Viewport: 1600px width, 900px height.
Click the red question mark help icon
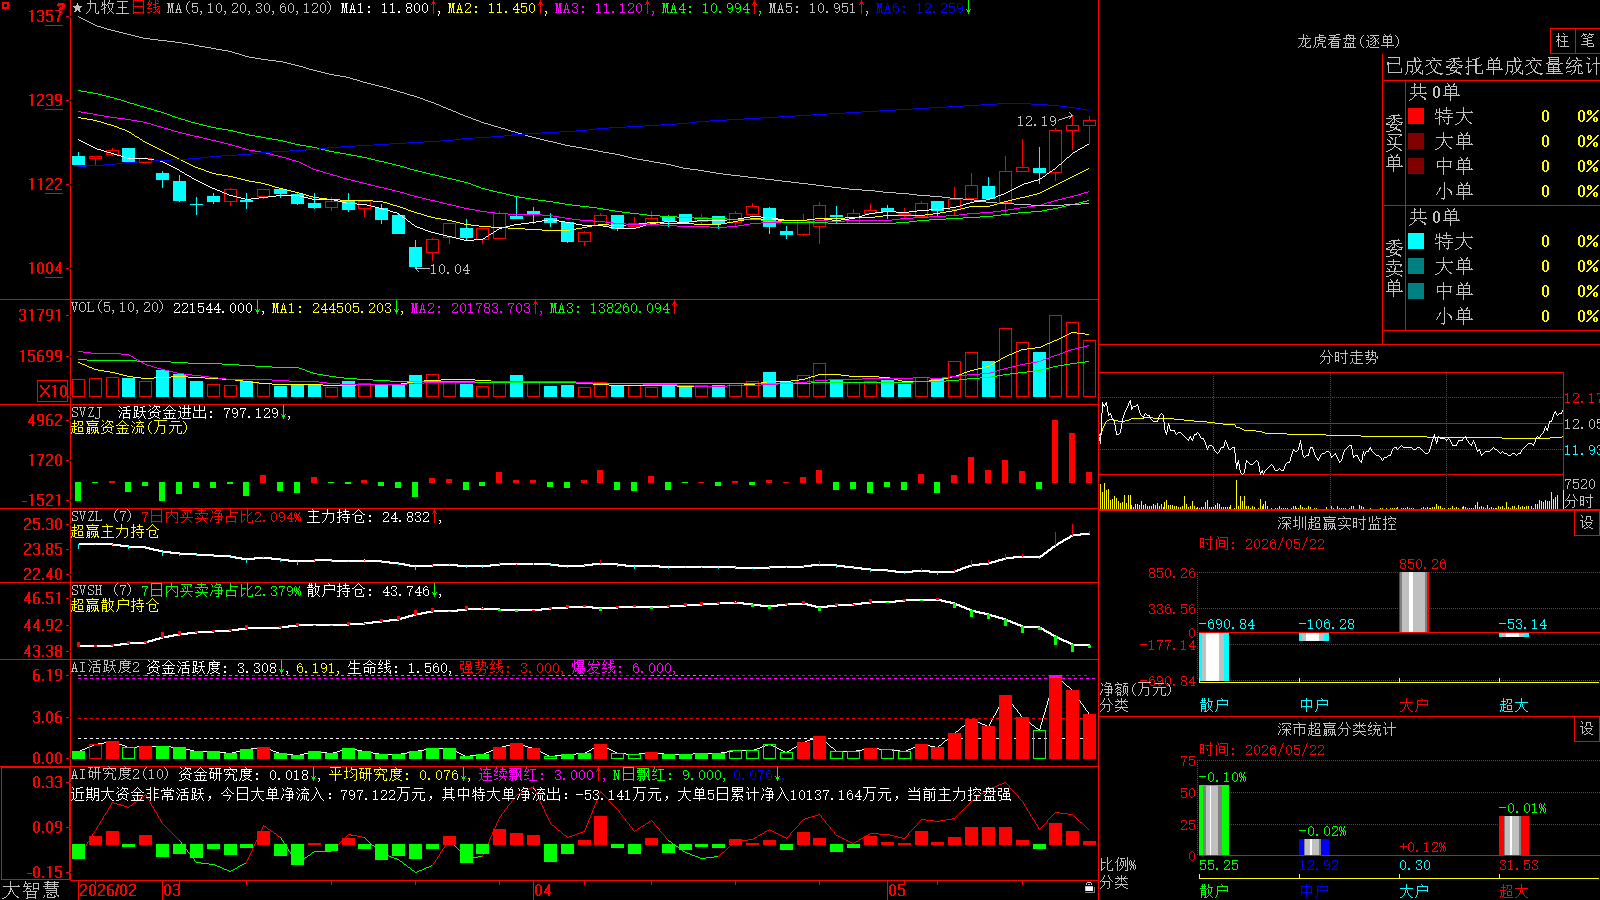pos(63,7)
